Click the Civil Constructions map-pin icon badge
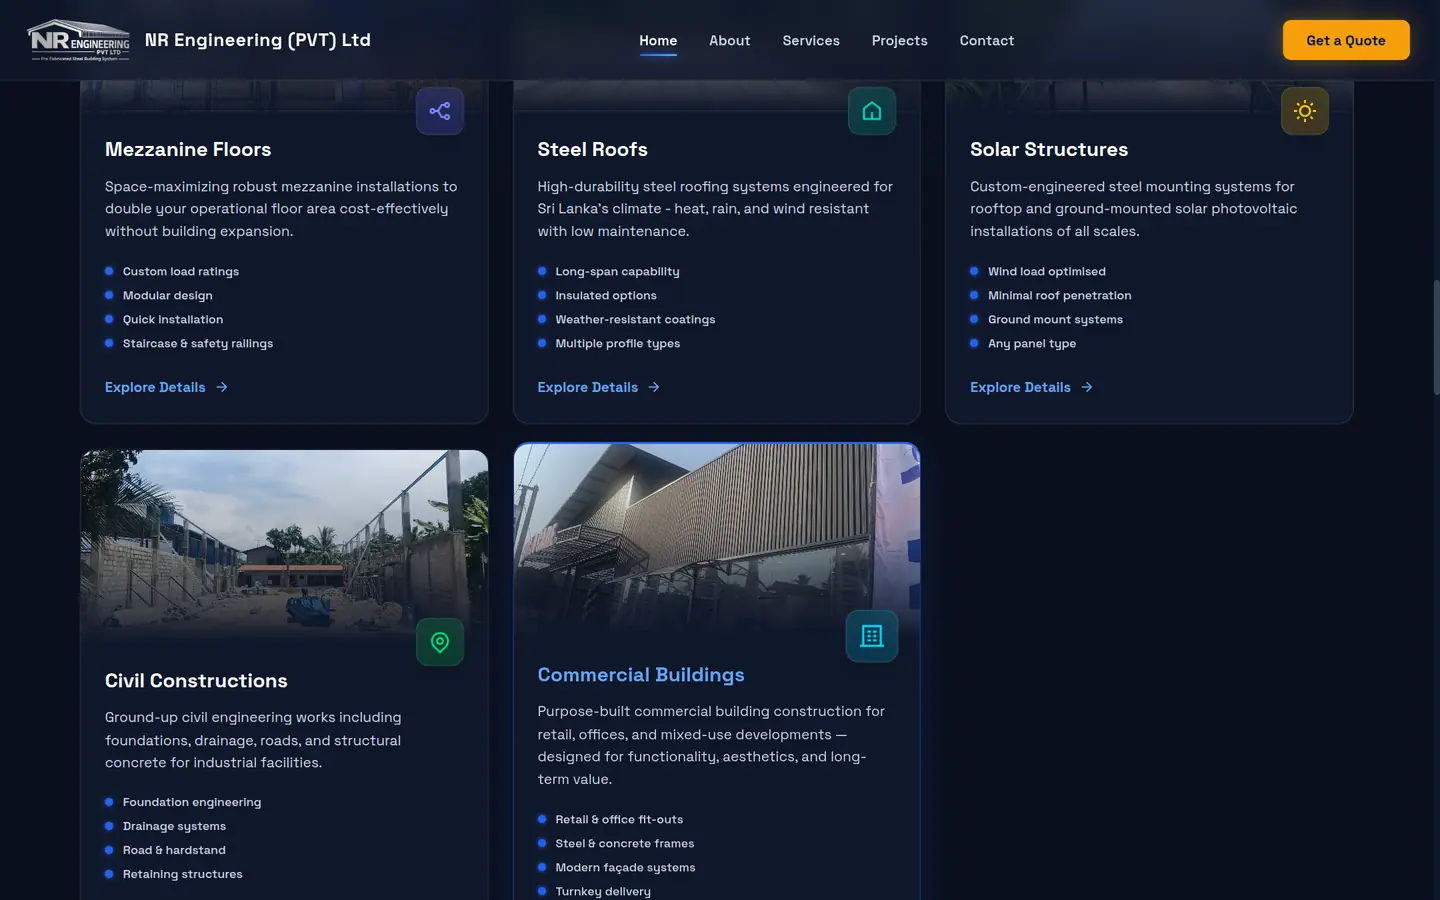Image resolution: width=1440 pixels, height=900 pixels. [x=440, y=642]
